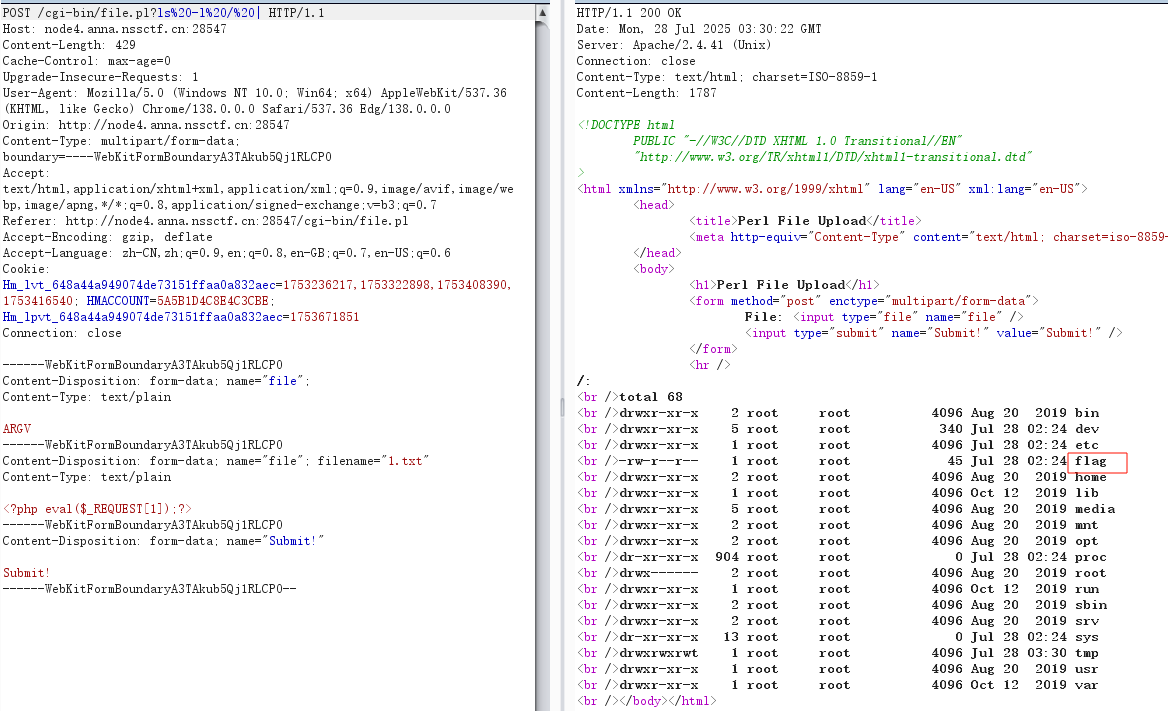The image size is (1168, 711).
Task: Click the 'Content-Type: multipart/form-data' header
Action: coord(121,141)
